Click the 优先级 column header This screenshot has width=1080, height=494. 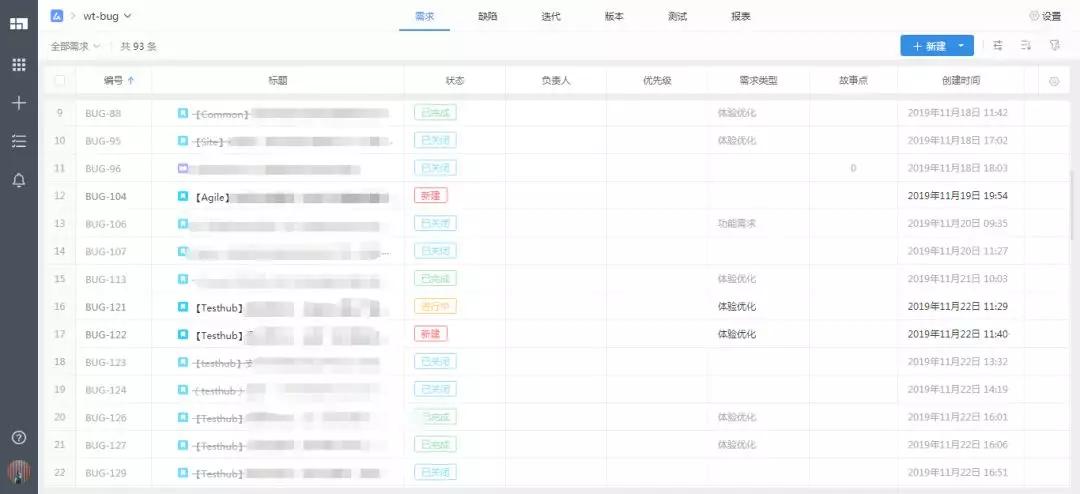[x=656, y=81]
